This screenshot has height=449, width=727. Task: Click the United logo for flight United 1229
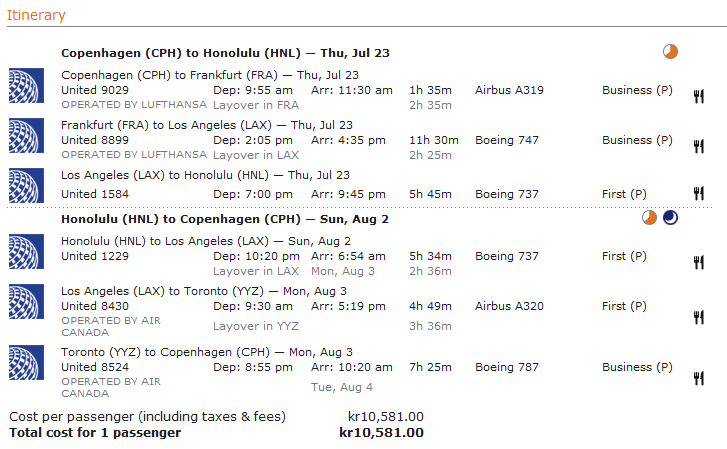coord(26,250)
